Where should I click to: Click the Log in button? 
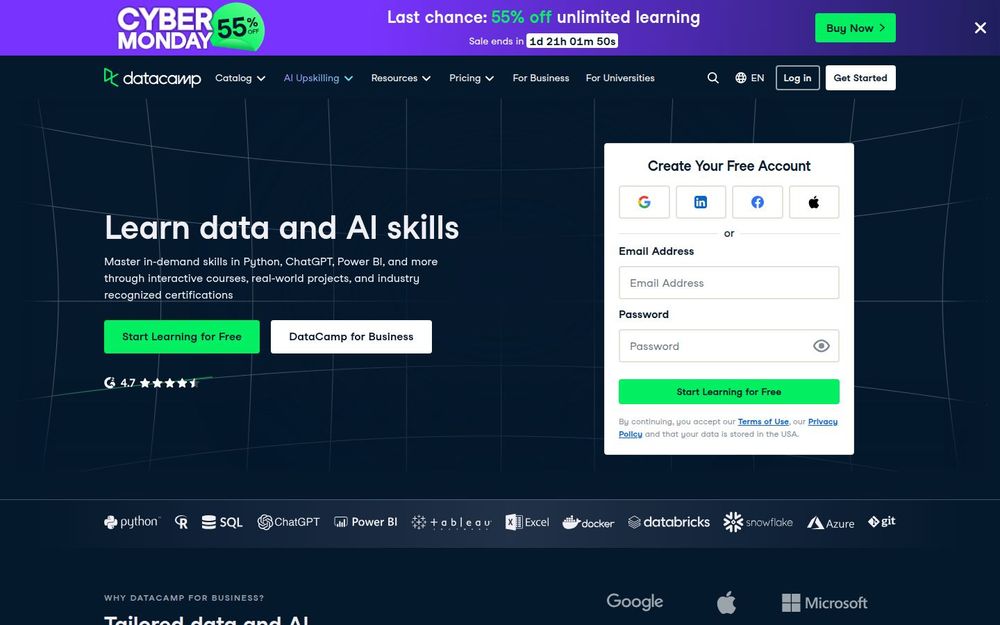[797, 78]
